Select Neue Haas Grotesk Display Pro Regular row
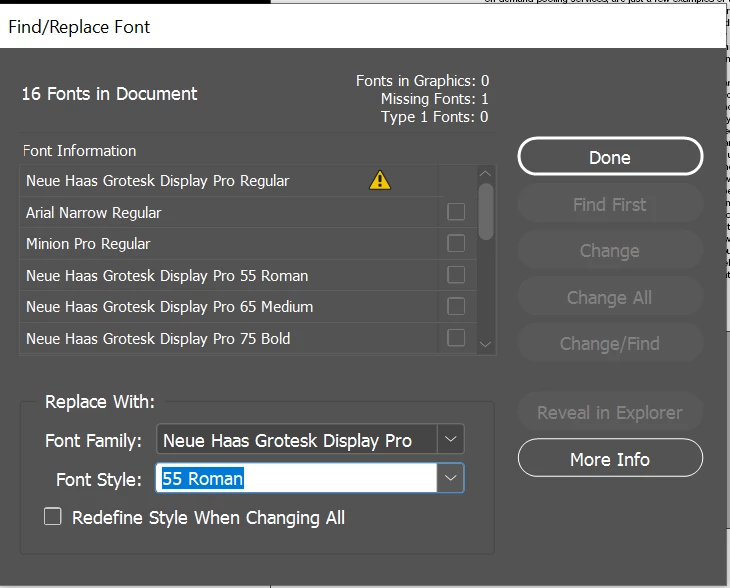Image resolution: width=730 pixels, height=588 pixels. [x=248, y=181]
